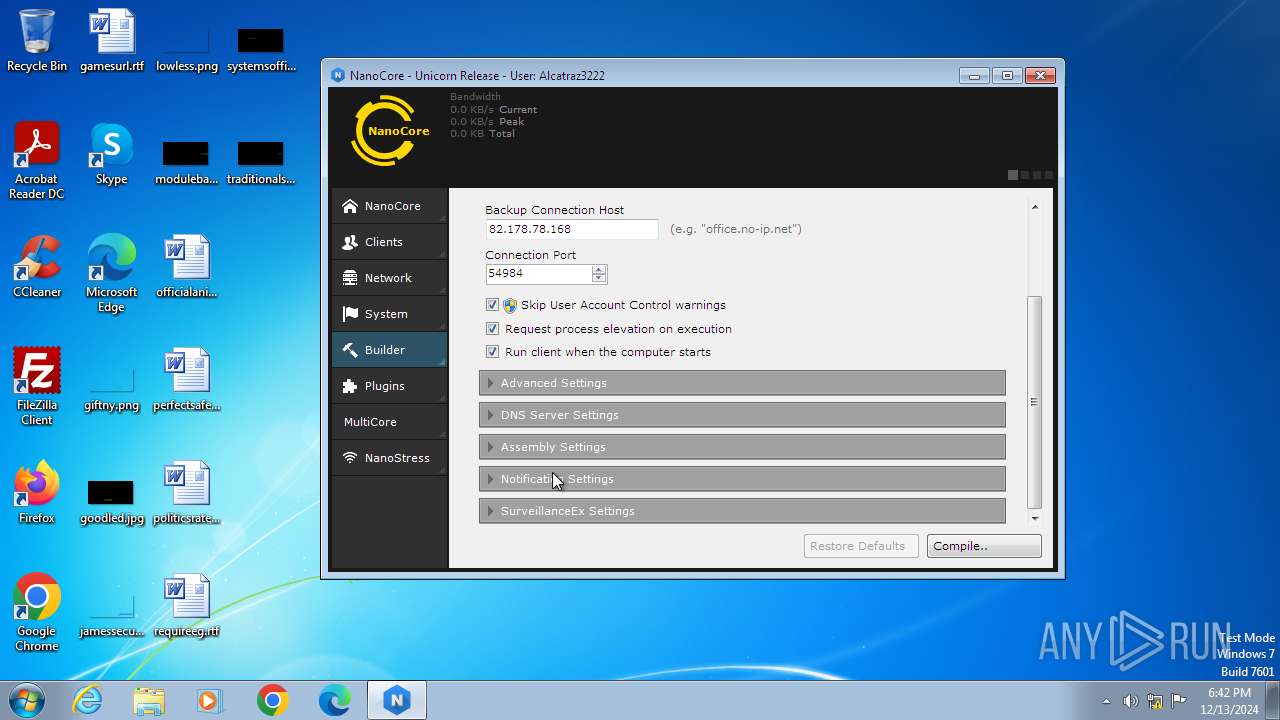Open the Clients section
1280x720 pixels.
click(389, 242)
